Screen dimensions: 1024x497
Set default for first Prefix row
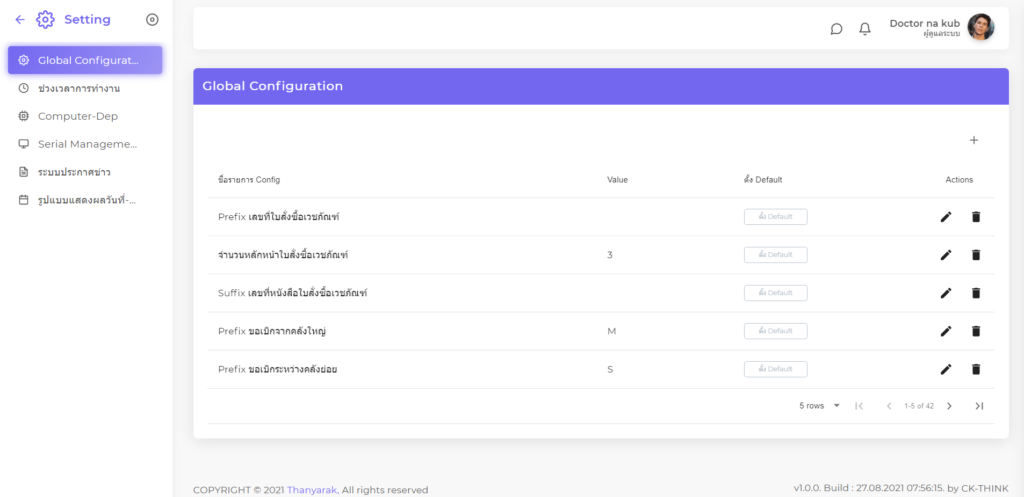(775, 217)
